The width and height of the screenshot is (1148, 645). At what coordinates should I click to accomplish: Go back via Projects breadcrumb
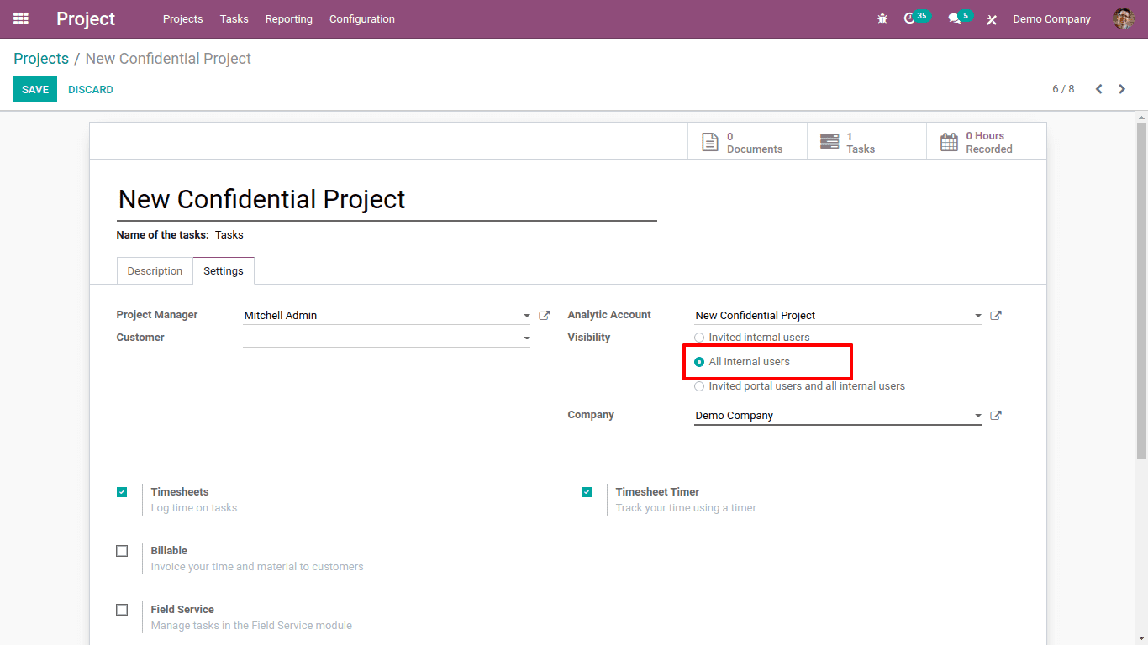(x=41, y=59)
